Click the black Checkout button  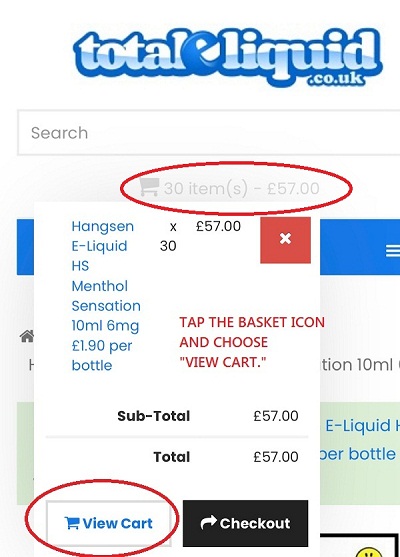(x=245, y=523)
